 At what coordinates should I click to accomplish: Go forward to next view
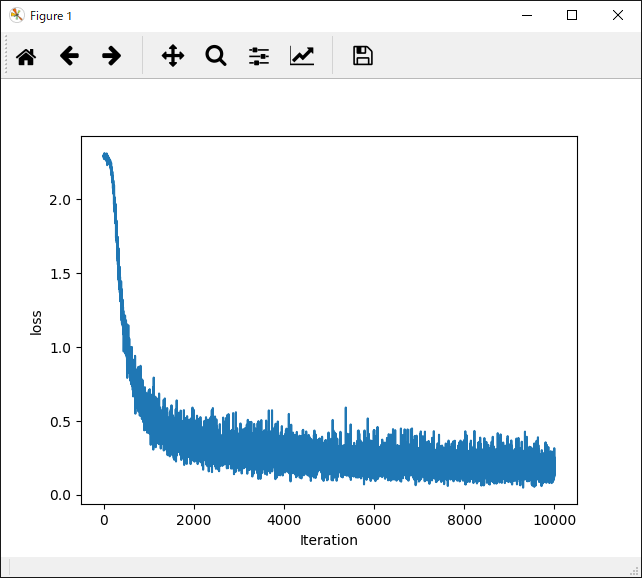click(x=112, y=56)
